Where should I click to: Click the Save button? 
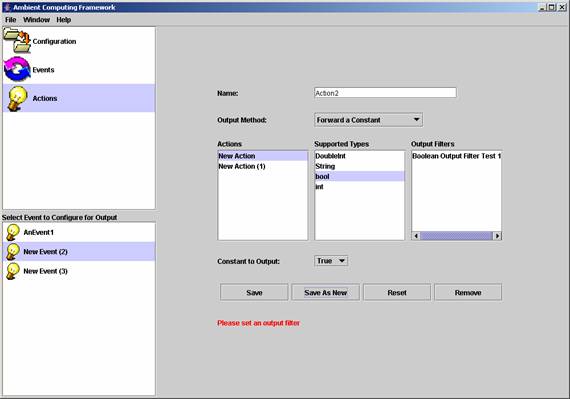[254, 293]
